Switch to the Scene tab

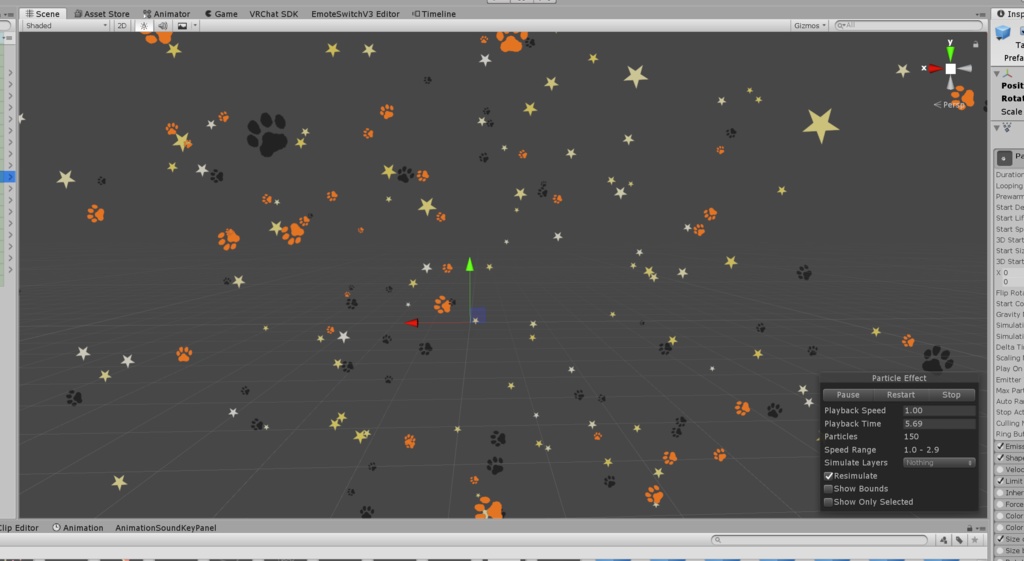[x=42, y=14]
